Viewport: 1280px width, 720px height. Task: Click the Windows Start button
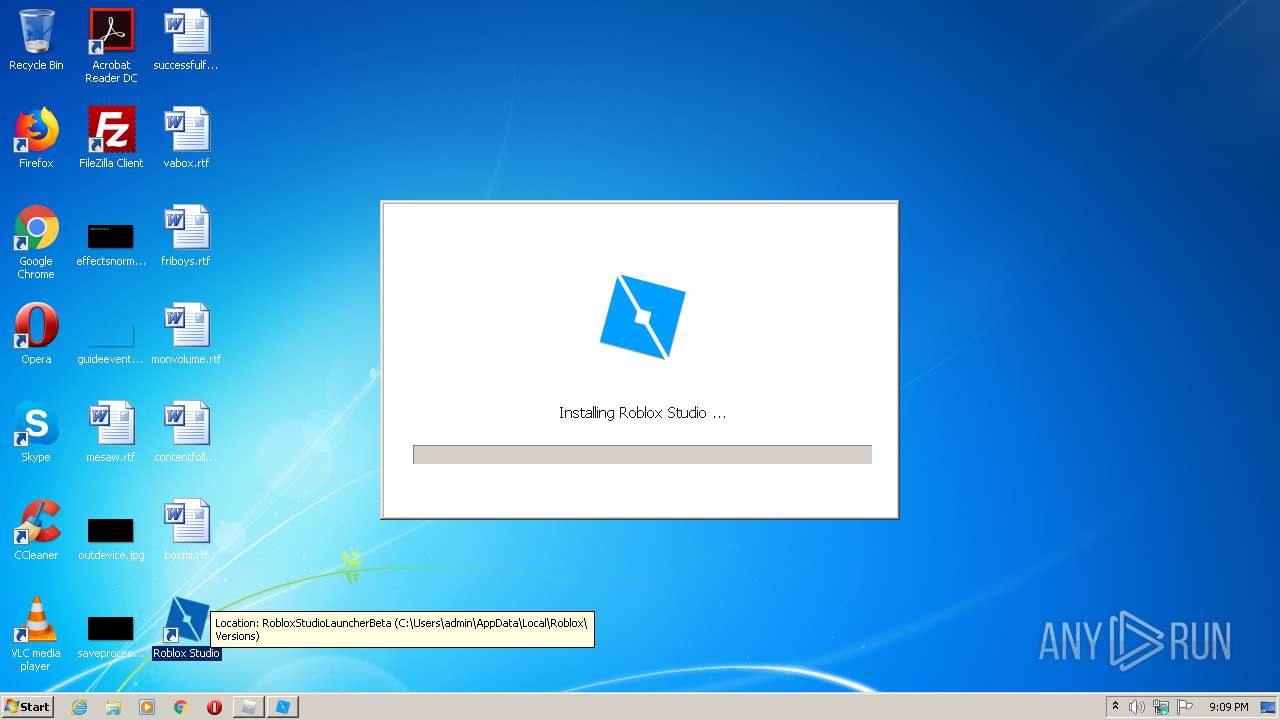coord(28,707)
